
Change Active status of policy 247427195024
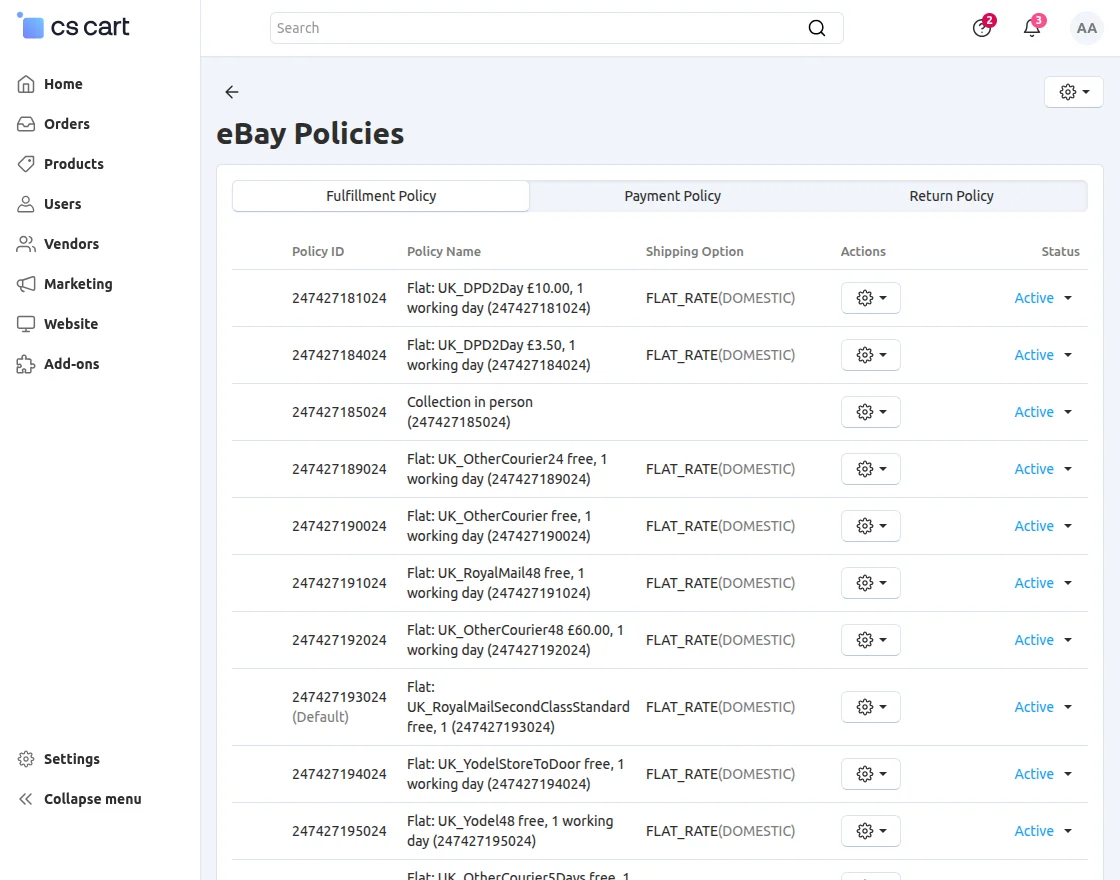point(1043,831)
